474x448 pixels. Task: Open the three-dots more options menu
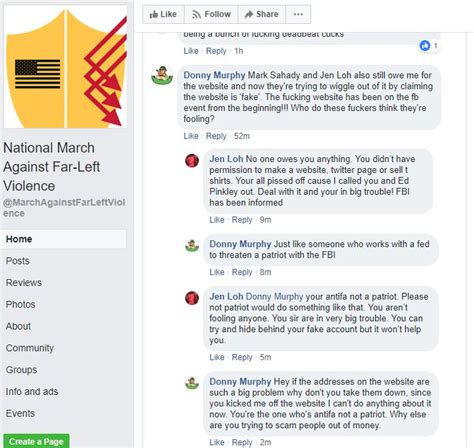tap(298, 14)
